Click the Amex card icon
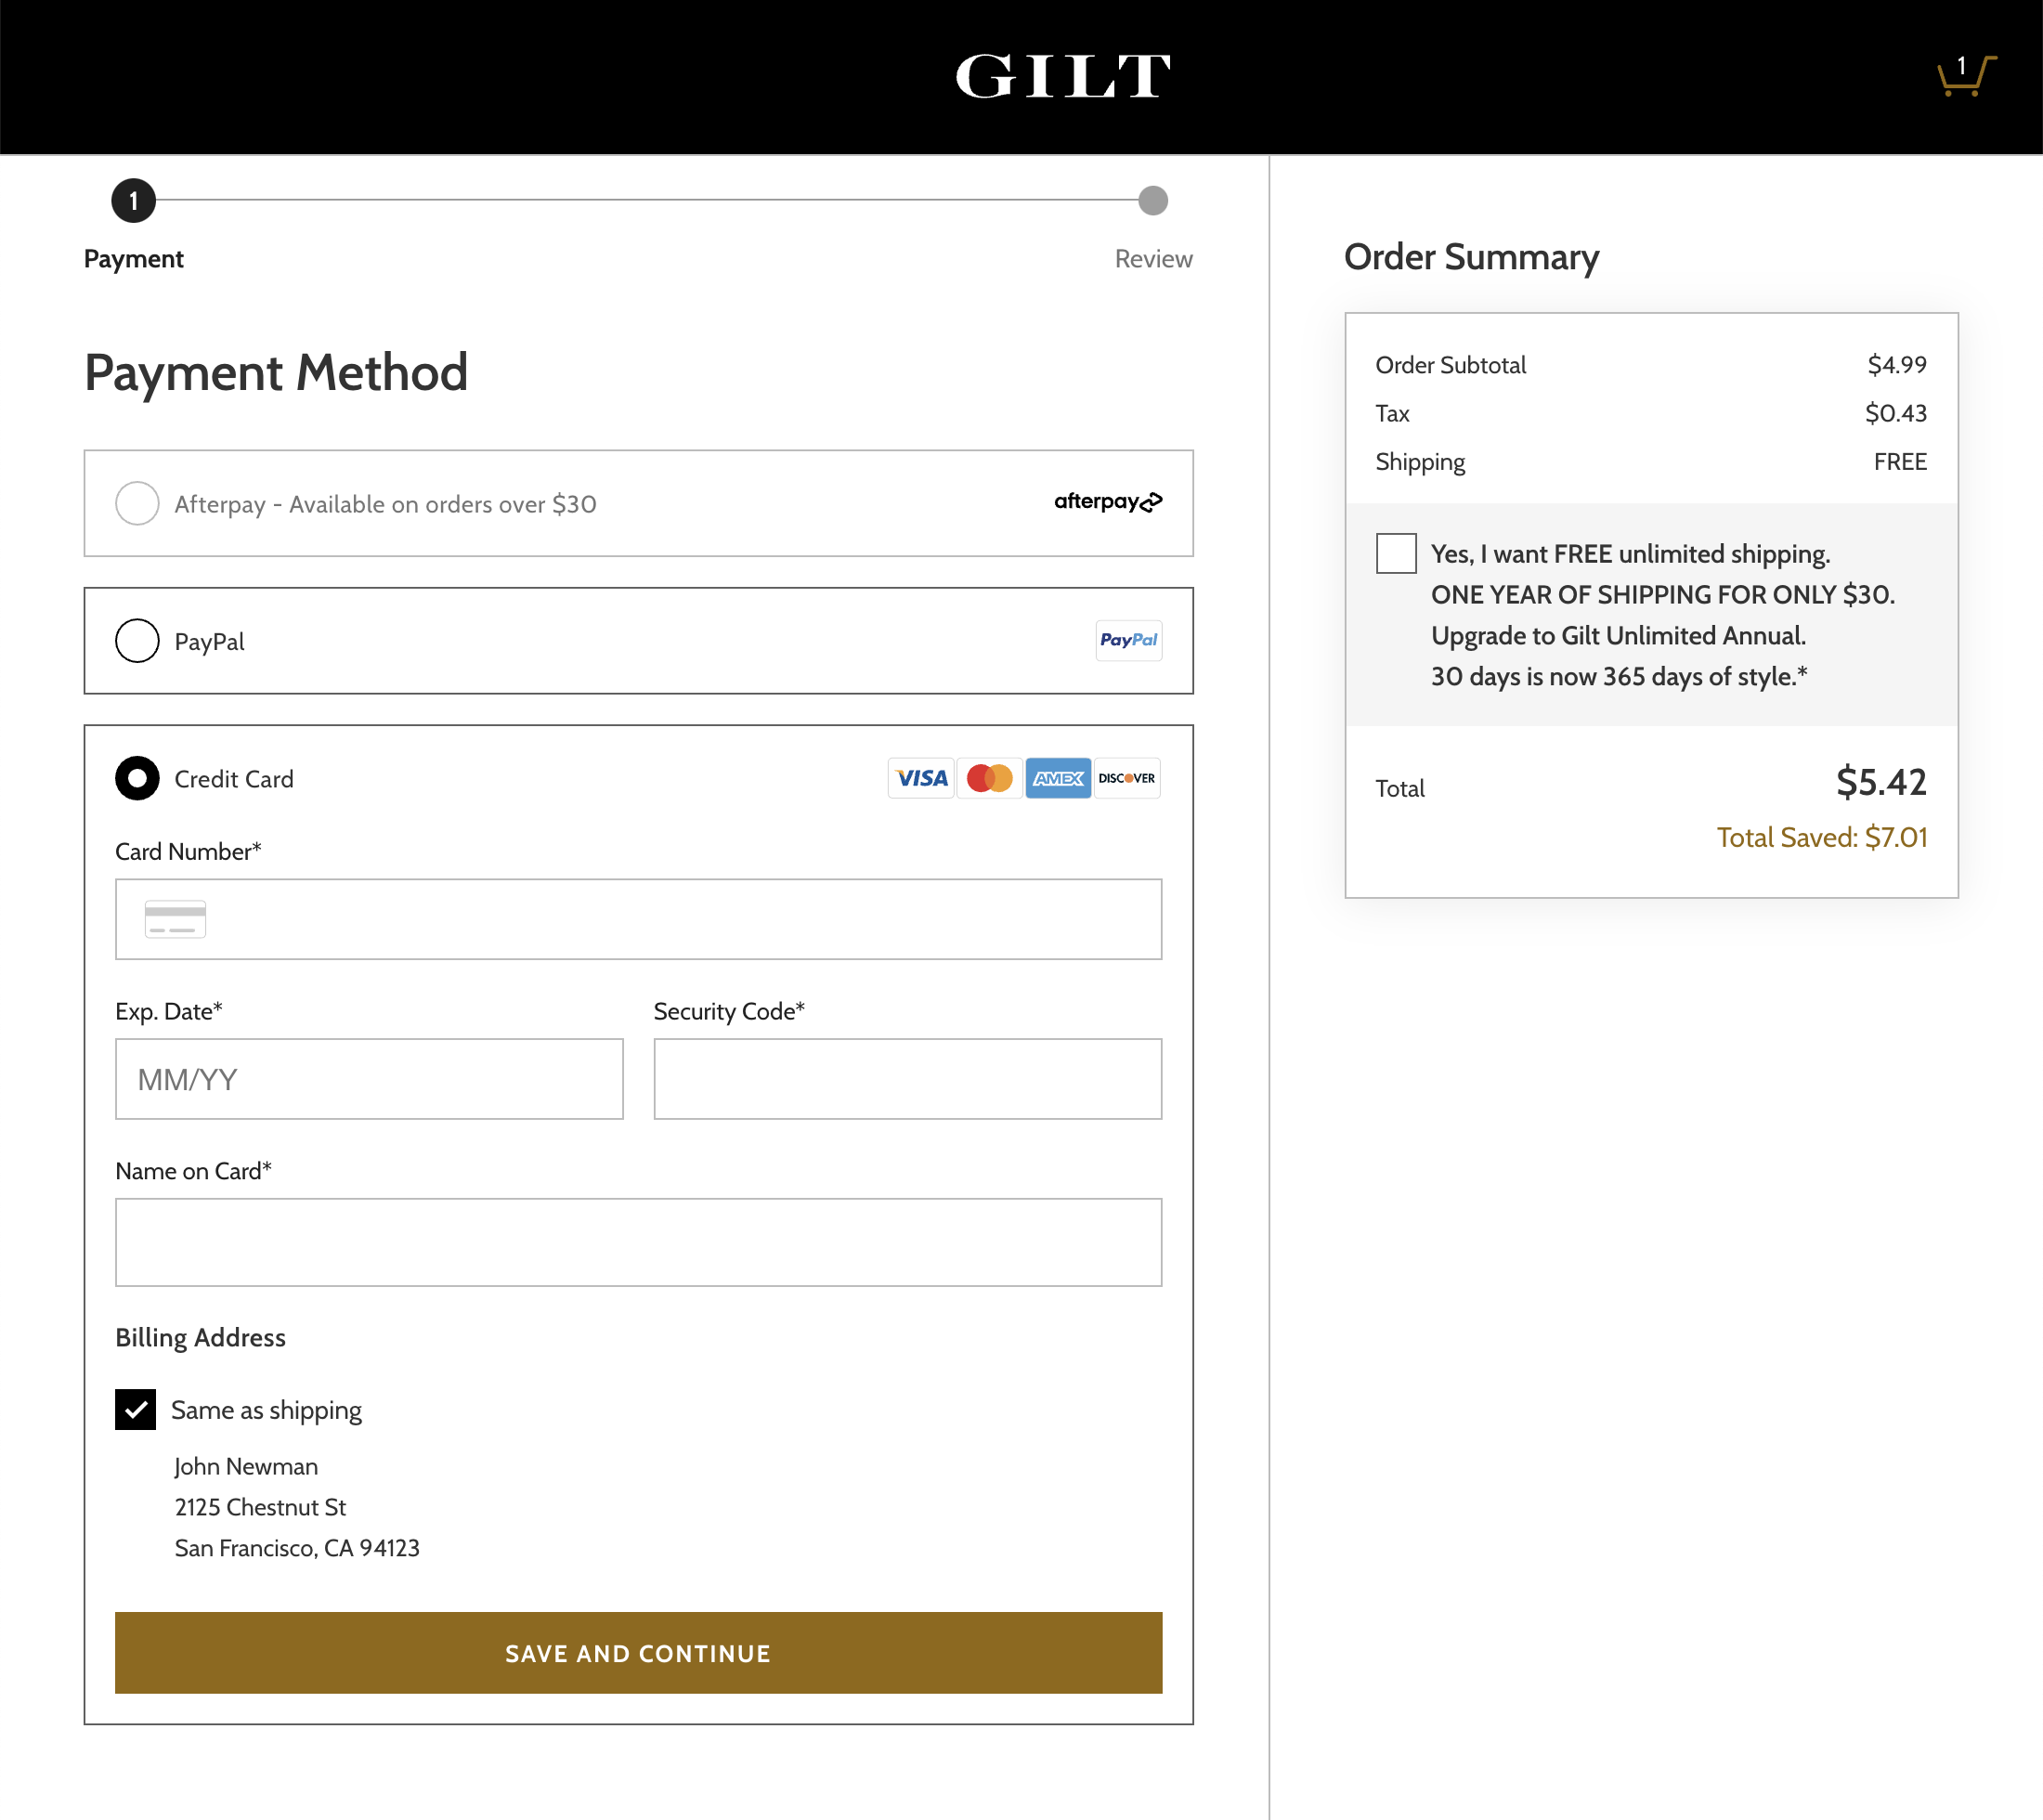The image size is (2043, 1820). tap(1057, 778)
